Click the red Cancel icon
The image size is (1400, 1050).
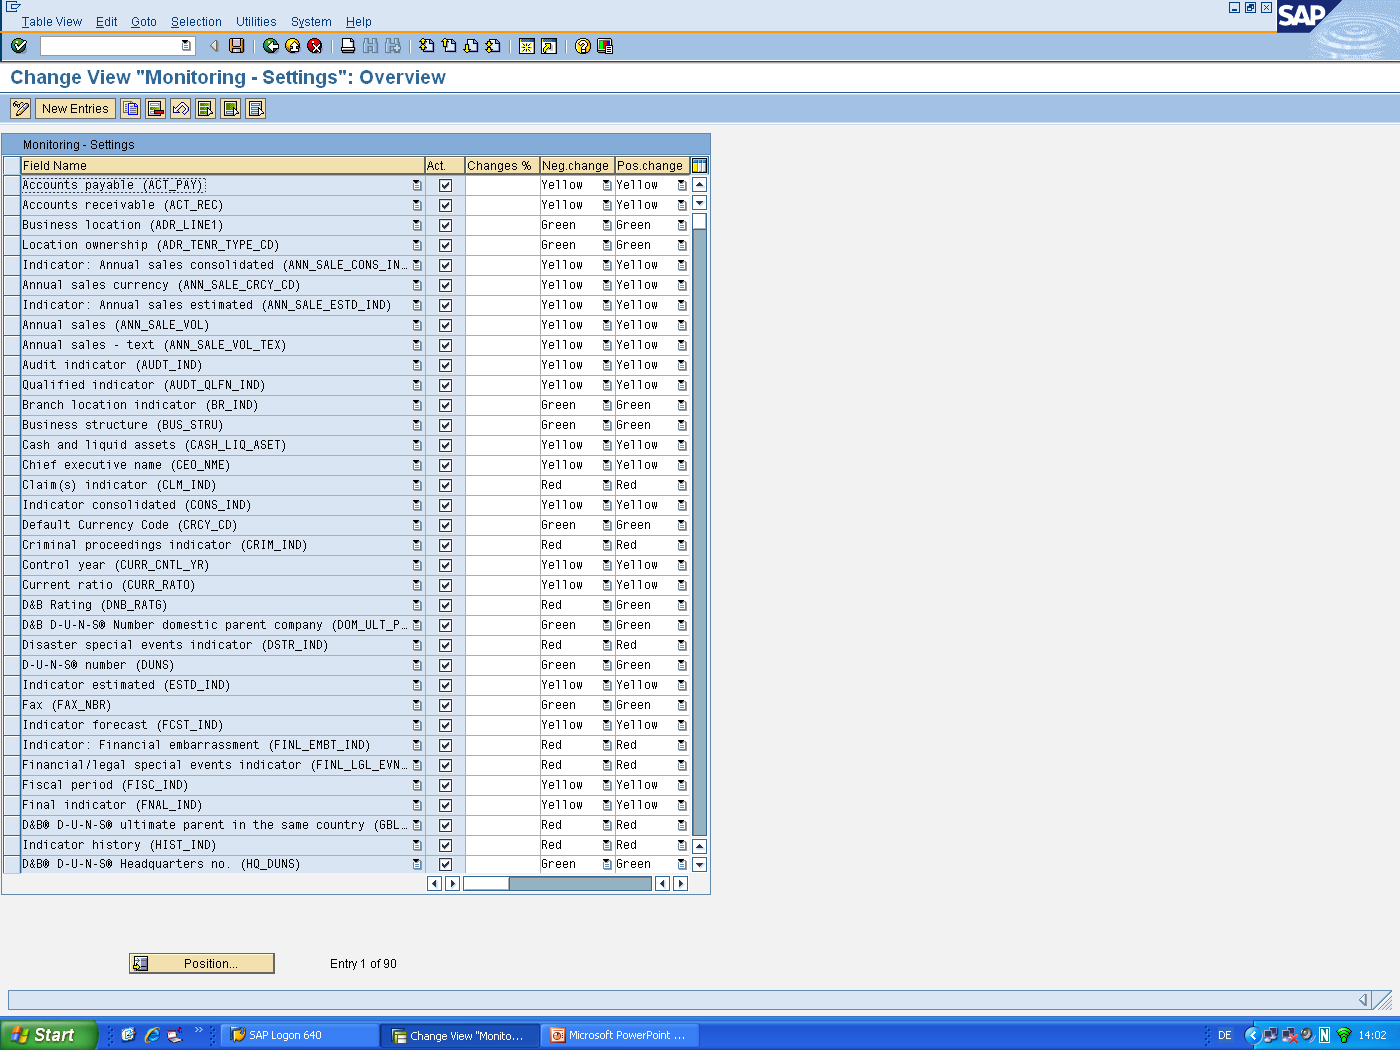click(x=315, y=46)
